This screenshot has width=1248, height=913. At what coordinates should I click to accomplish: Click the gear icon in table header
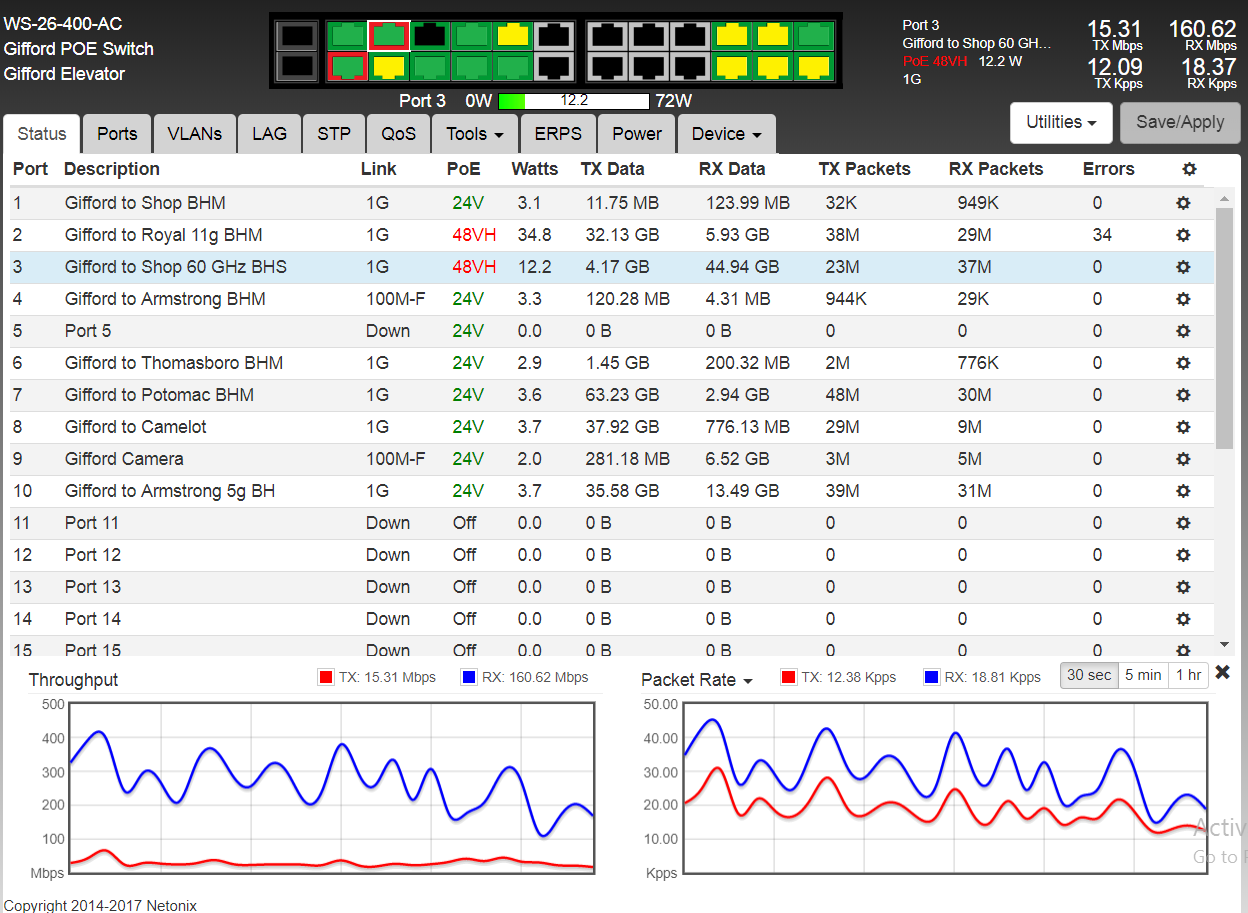[1189, 169]
